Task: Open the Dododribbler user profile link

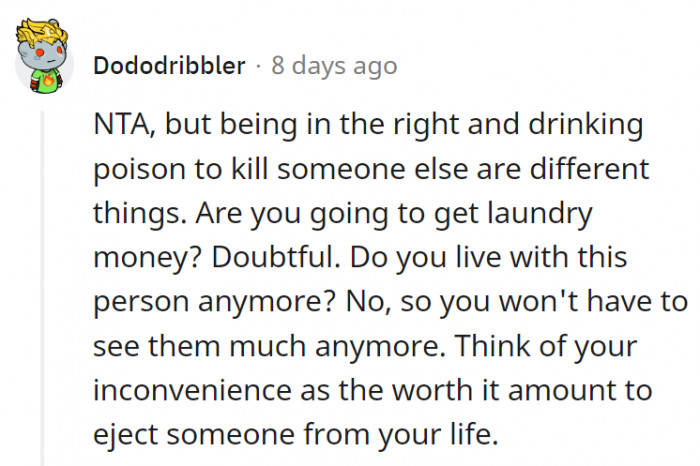Action: (169, 66)
